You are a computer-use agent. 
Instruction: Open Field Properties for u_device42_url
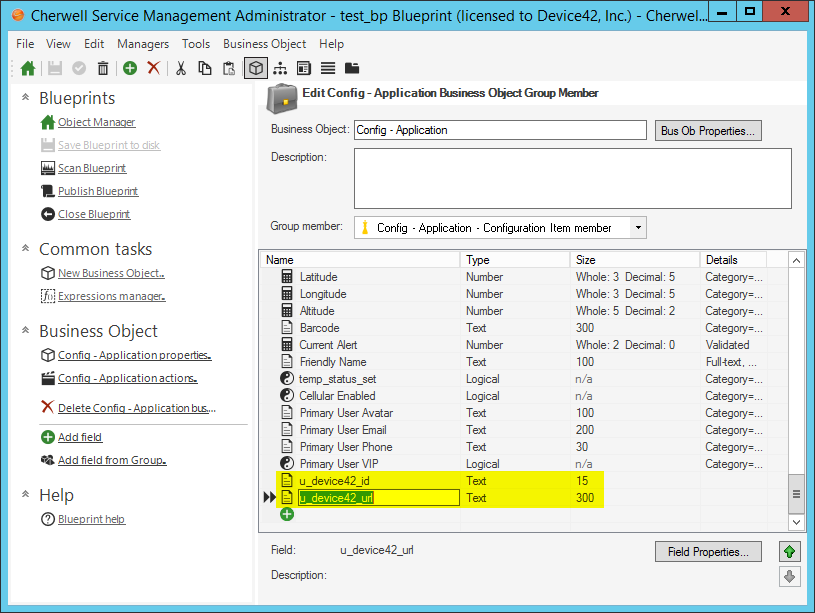click(x=708, y=551)
